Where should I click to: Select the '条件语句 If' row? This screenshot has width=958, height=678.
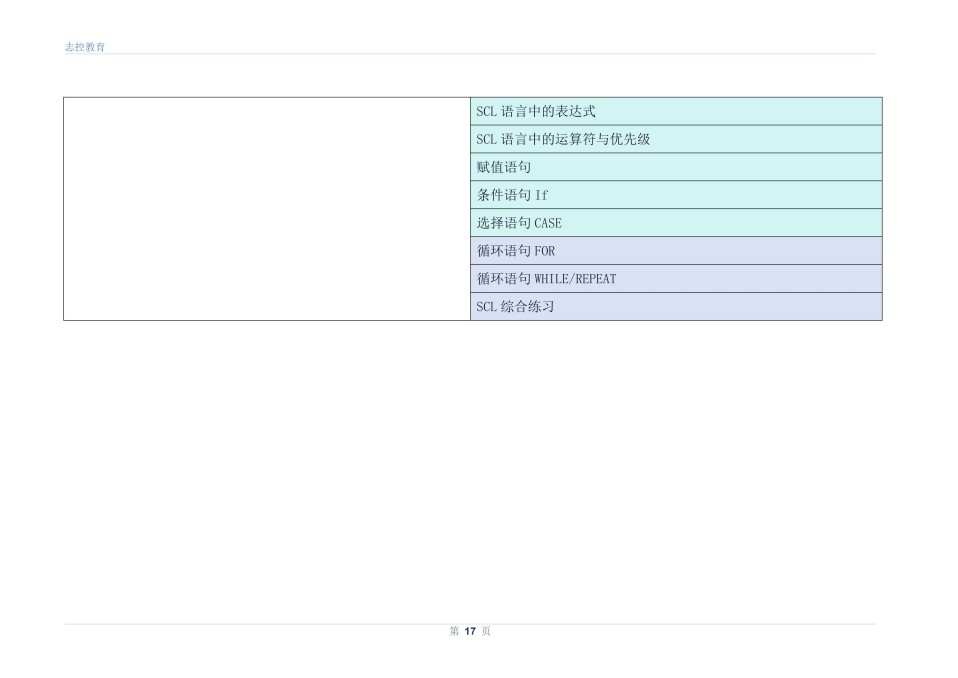click(676, 195)
